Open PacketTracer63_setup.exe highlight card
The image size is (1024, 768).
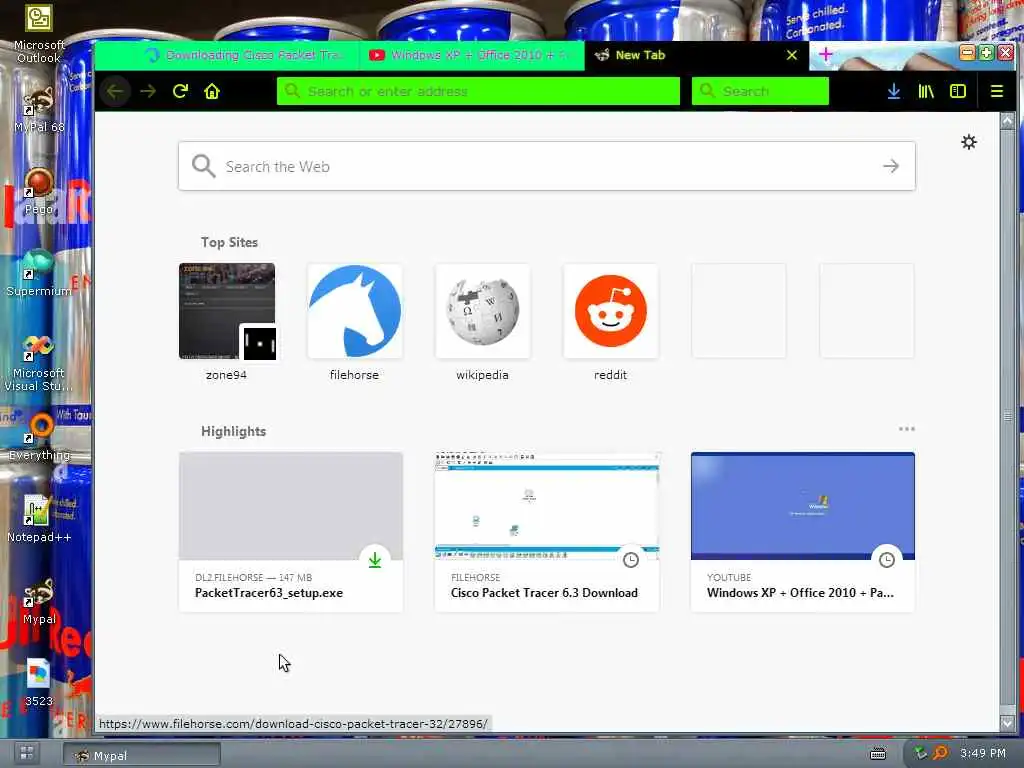291,532
